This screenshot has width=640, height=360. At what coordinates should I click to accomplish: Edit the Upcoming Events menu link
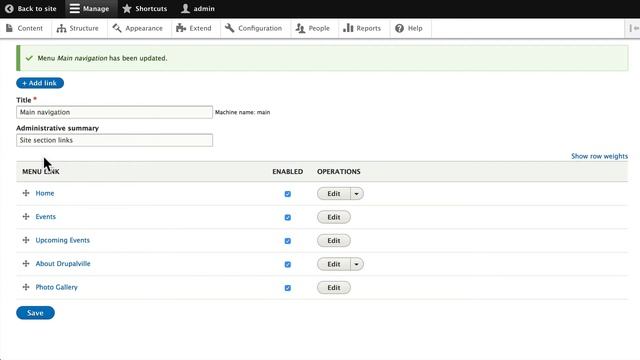pyautogui.click(x=334, y=240)
